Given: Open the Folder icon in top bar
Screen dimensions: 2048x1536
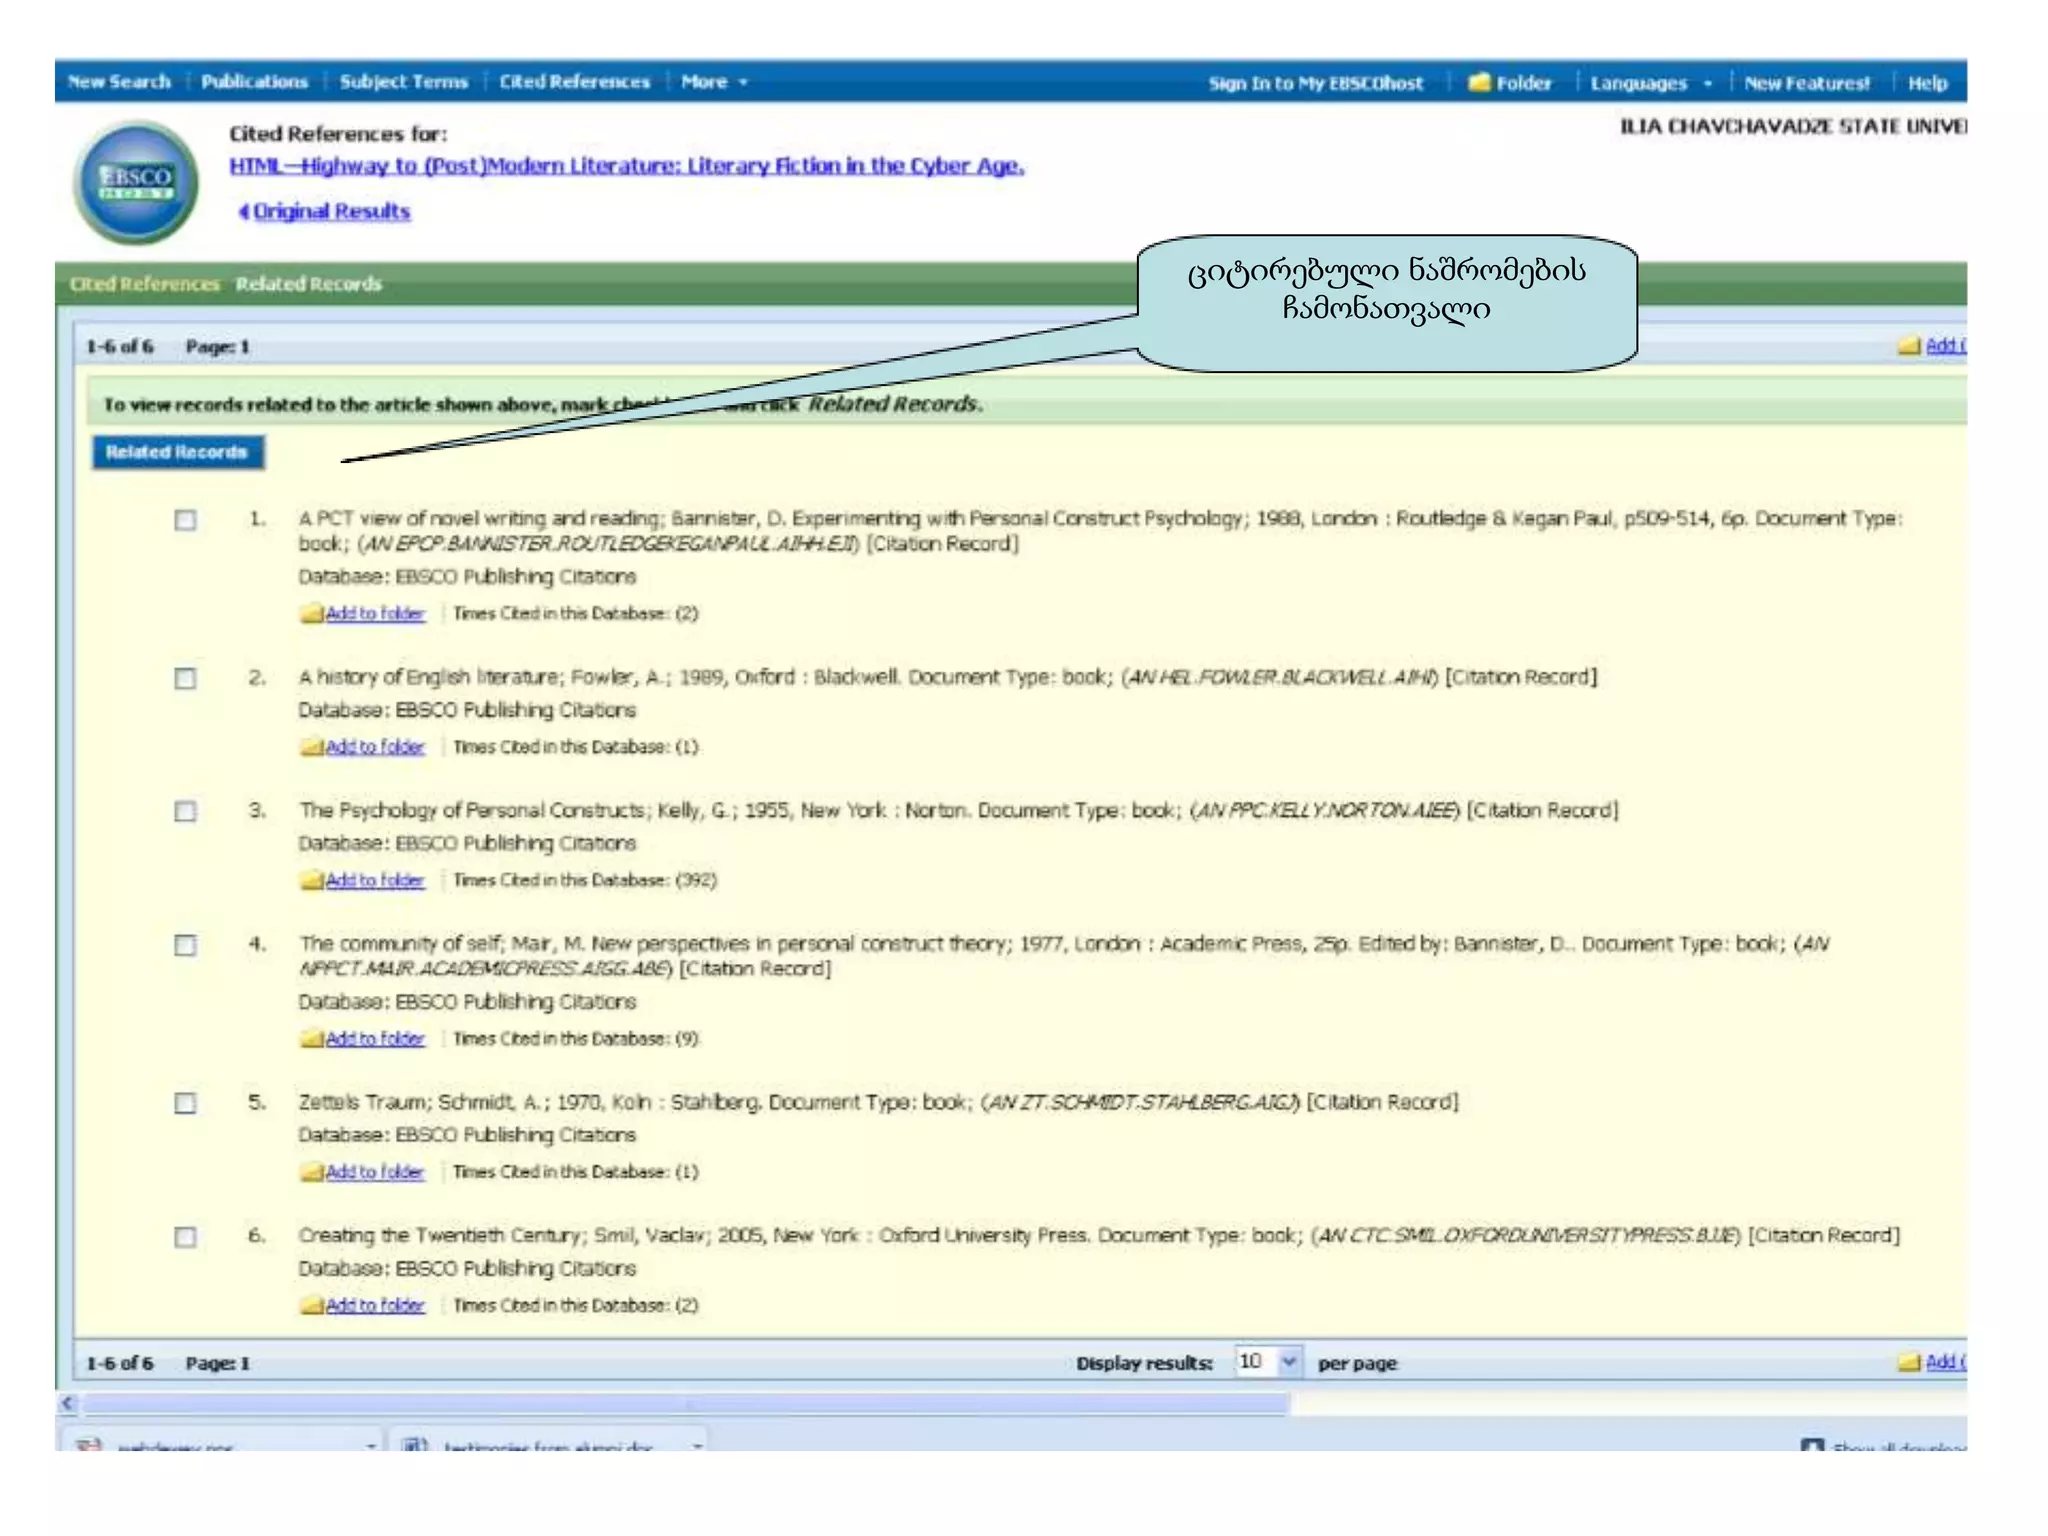Looking at the screenshot, I should (x=1479, y=83).
